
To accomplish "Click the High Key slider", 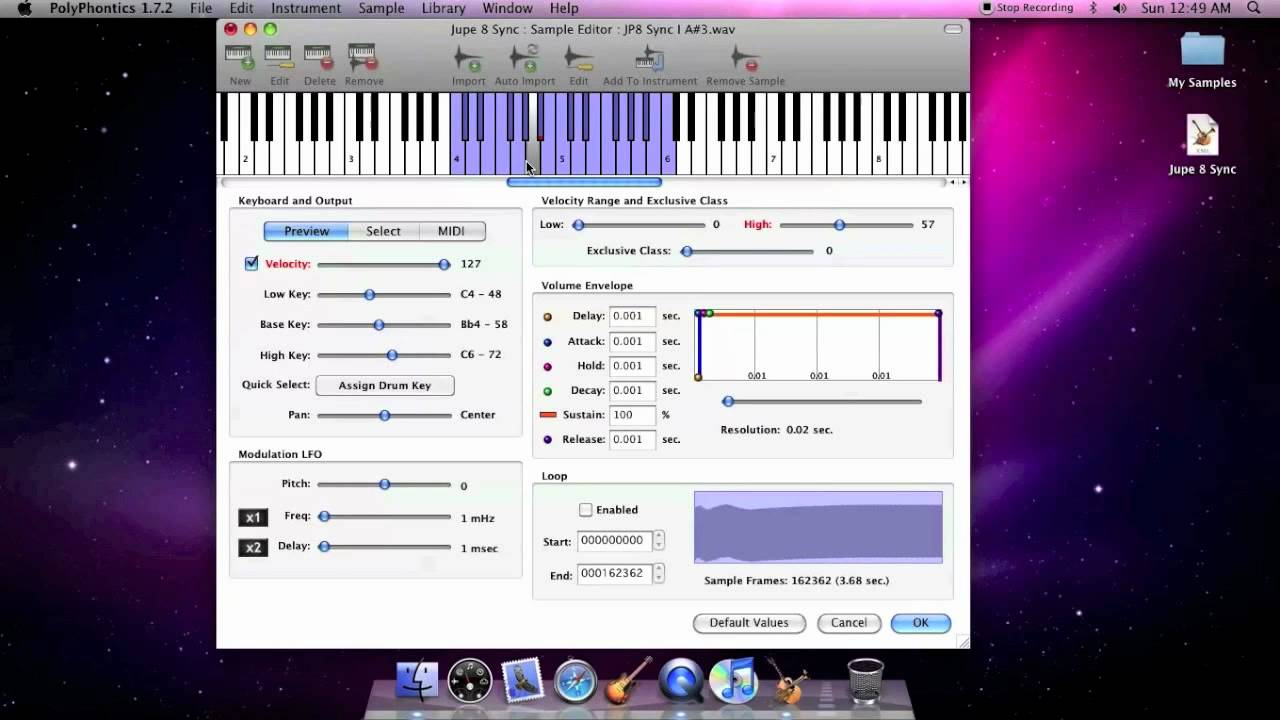I will click(384, 355).
